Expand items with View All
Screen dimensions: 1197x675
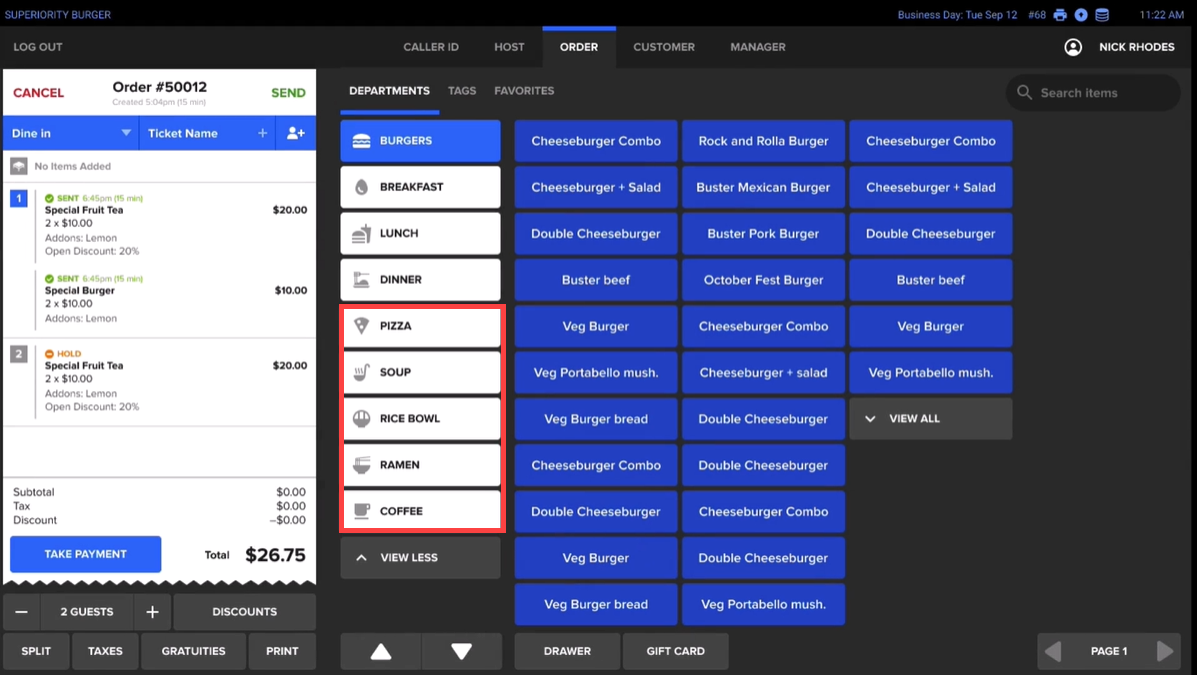point(930,419)
